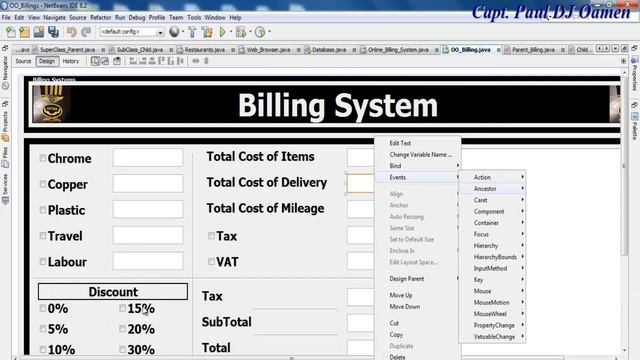The image size is (640, 360).
Task: Select the 5% discount checkbox
Action: click(42, 329)
